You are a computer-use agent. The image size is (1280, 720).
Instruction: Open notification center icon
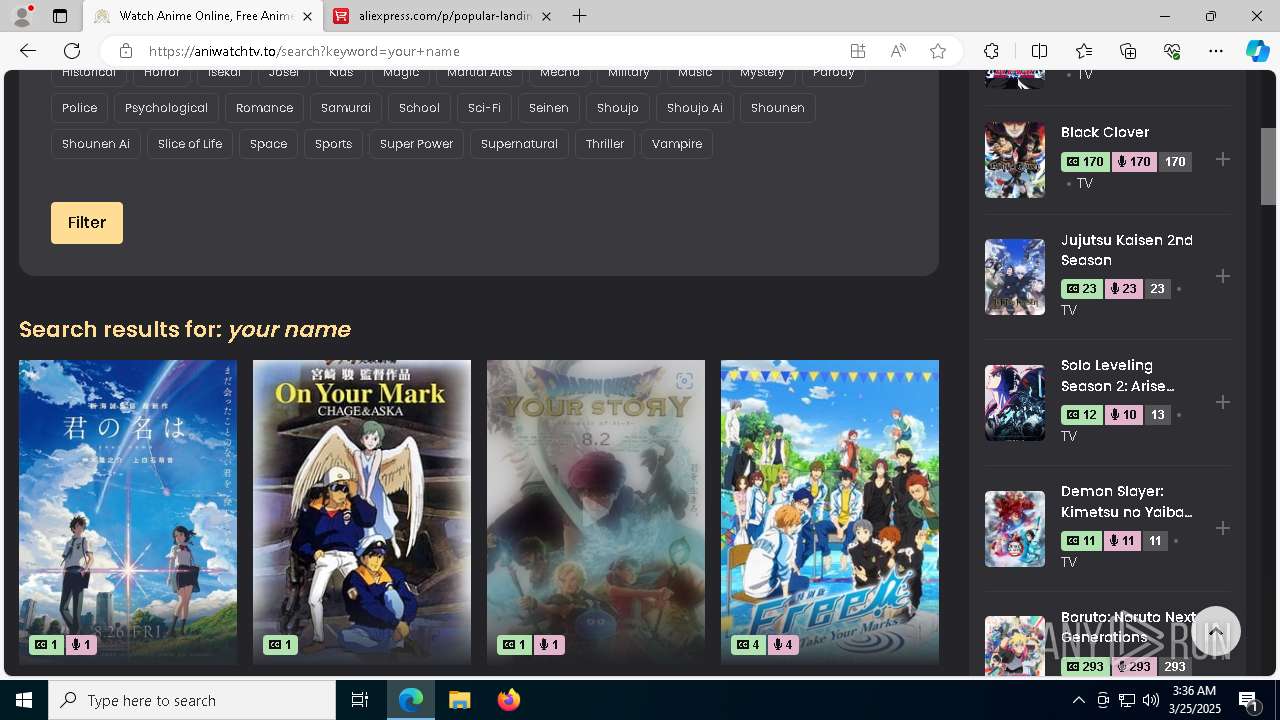[x=1248, y=700]
